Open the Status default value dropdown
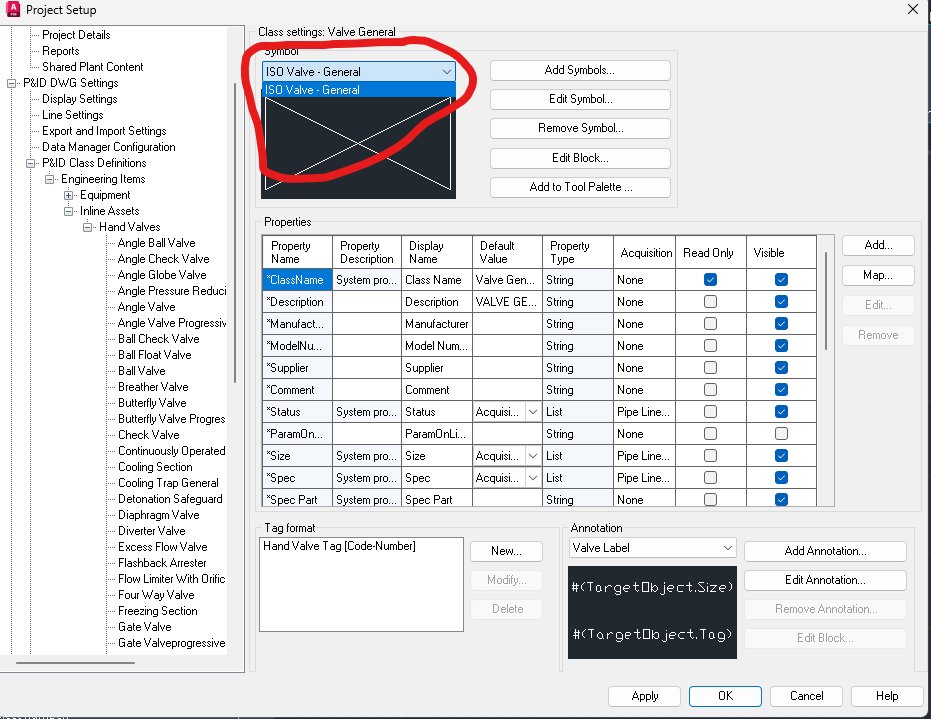The image size is (931, 719). pyautogui.click(x=534, y=412)
